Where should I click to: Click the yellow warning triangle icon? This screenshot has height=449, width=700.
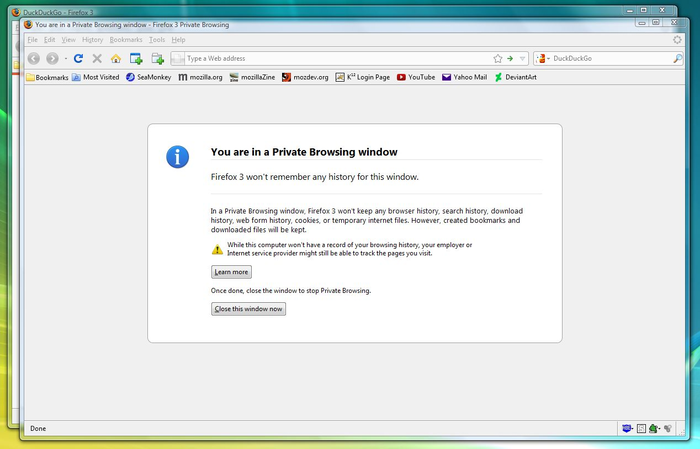click(x=217, y=249)
